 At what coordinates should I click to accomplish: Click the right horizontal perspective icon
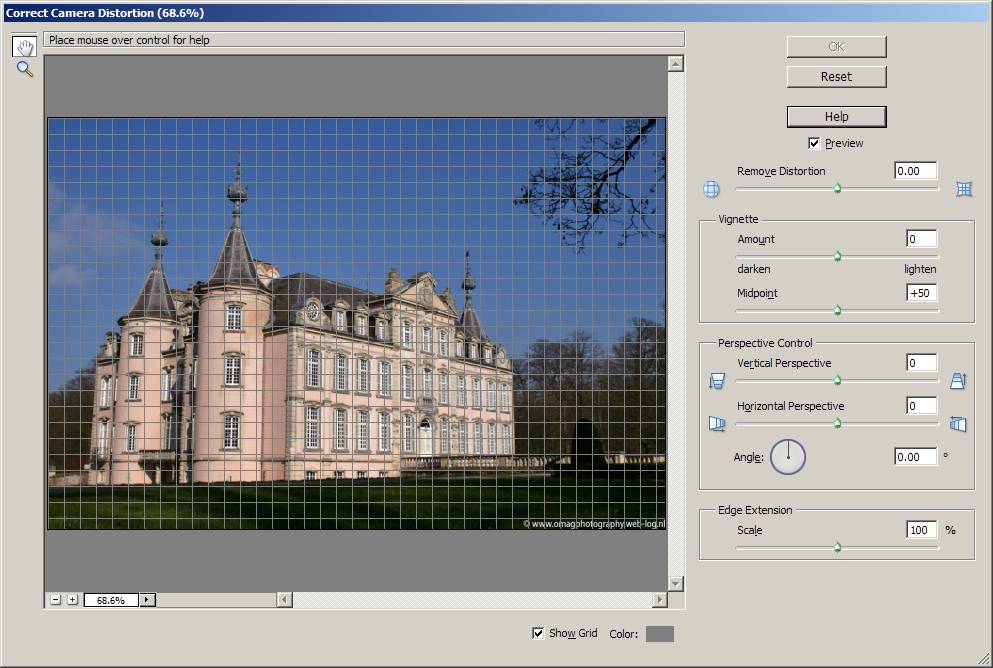coord(958,424)
